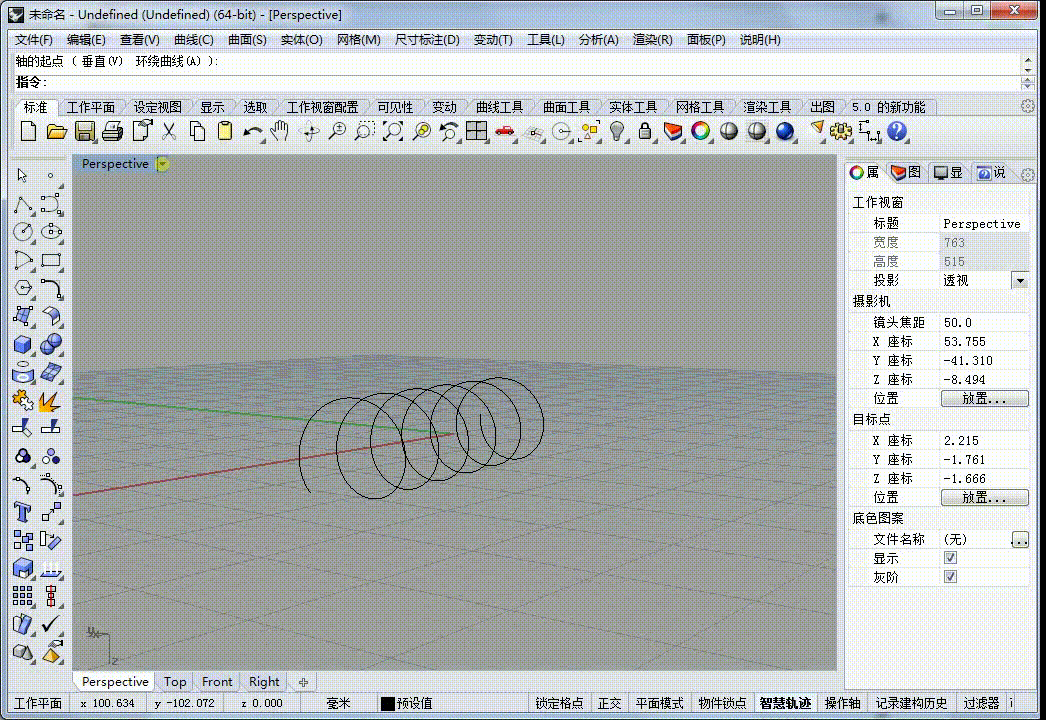Open Perspective viewport title dropdown arrow
Image resolution: width=1046 pixels, height=720 pixels.
163,163
